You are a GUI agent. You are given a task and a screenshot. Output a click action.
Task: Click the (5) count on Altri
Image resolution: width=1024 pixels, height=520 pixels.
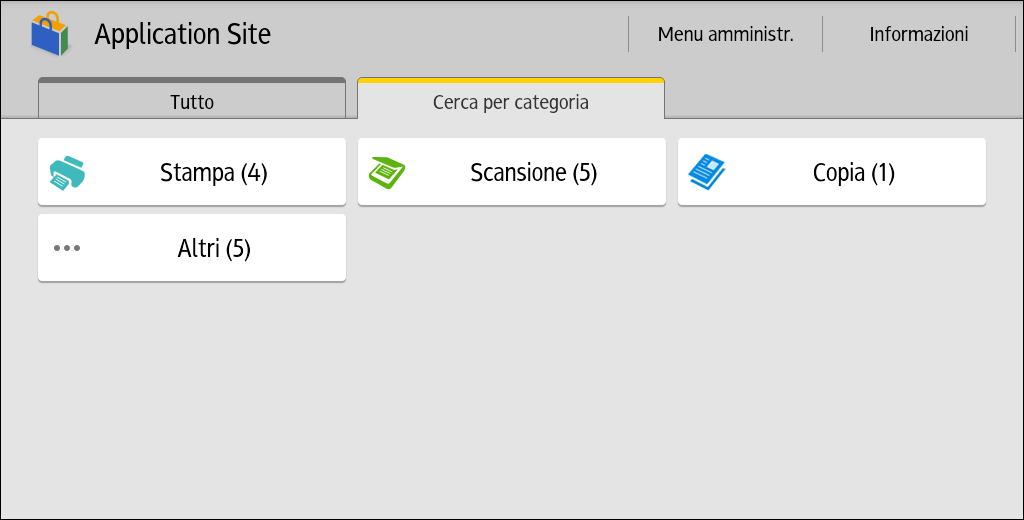[238, 248]
